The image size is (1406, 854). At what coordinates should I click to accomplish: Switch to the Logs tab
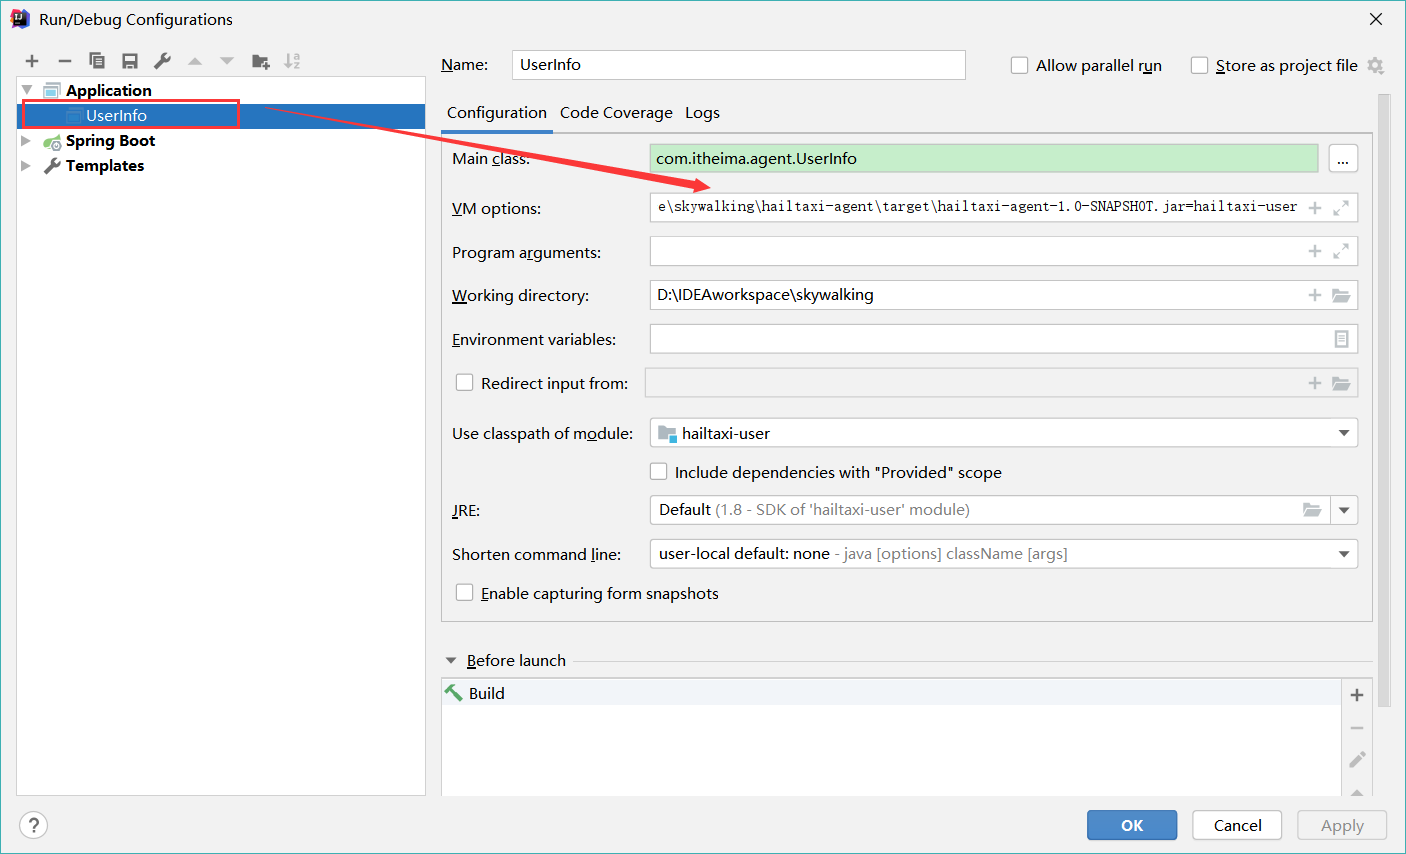pyautogui.click(x=702, y=113)
